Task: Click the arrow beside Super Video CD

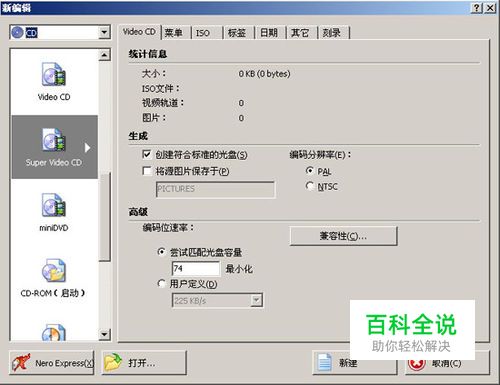Action: coord(87,147)
